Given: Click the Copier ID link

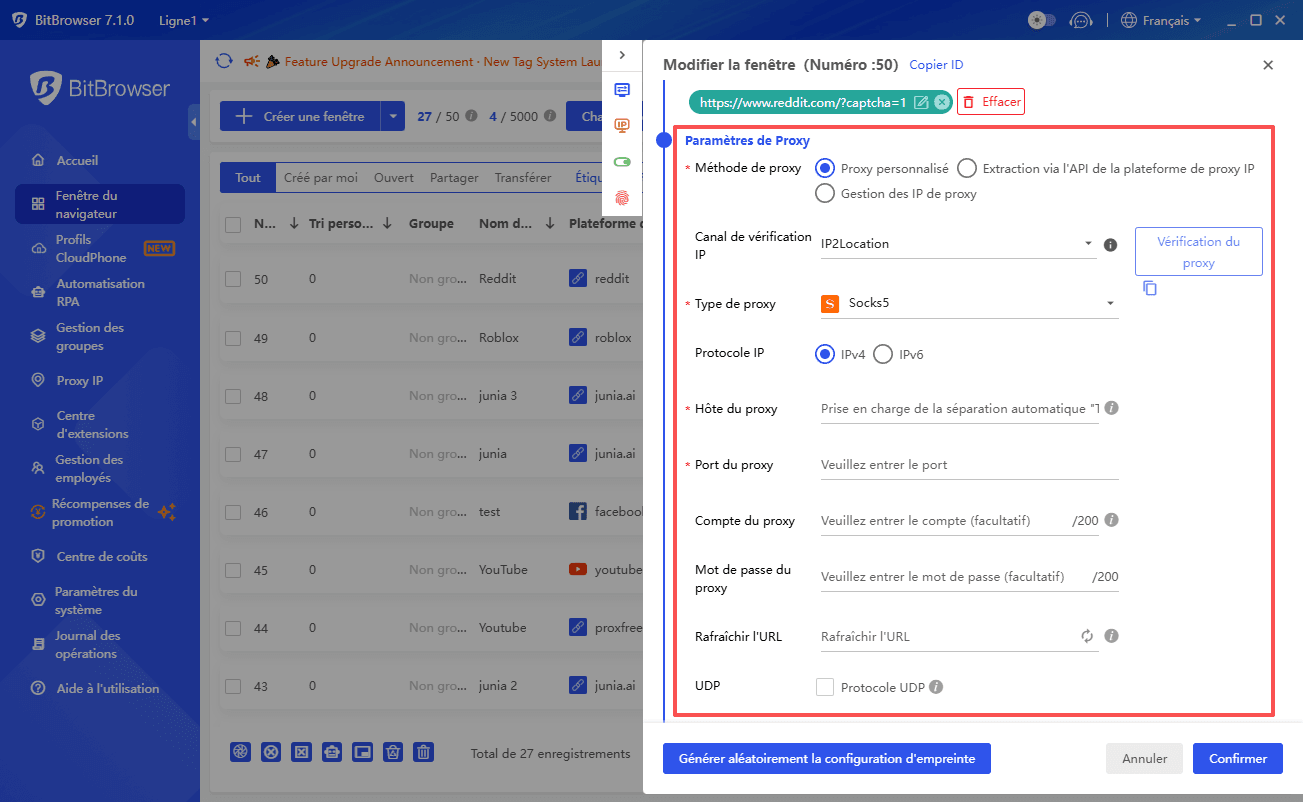Looking at the screenshot, I should click(x=936, y=65).
